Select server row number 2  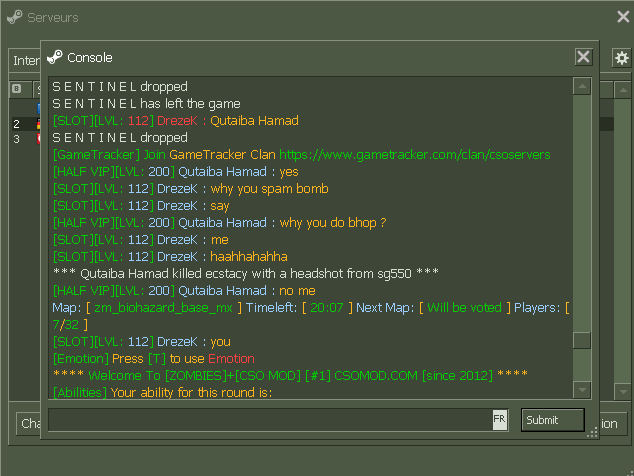pyautogui.click(x=25, y=124)
